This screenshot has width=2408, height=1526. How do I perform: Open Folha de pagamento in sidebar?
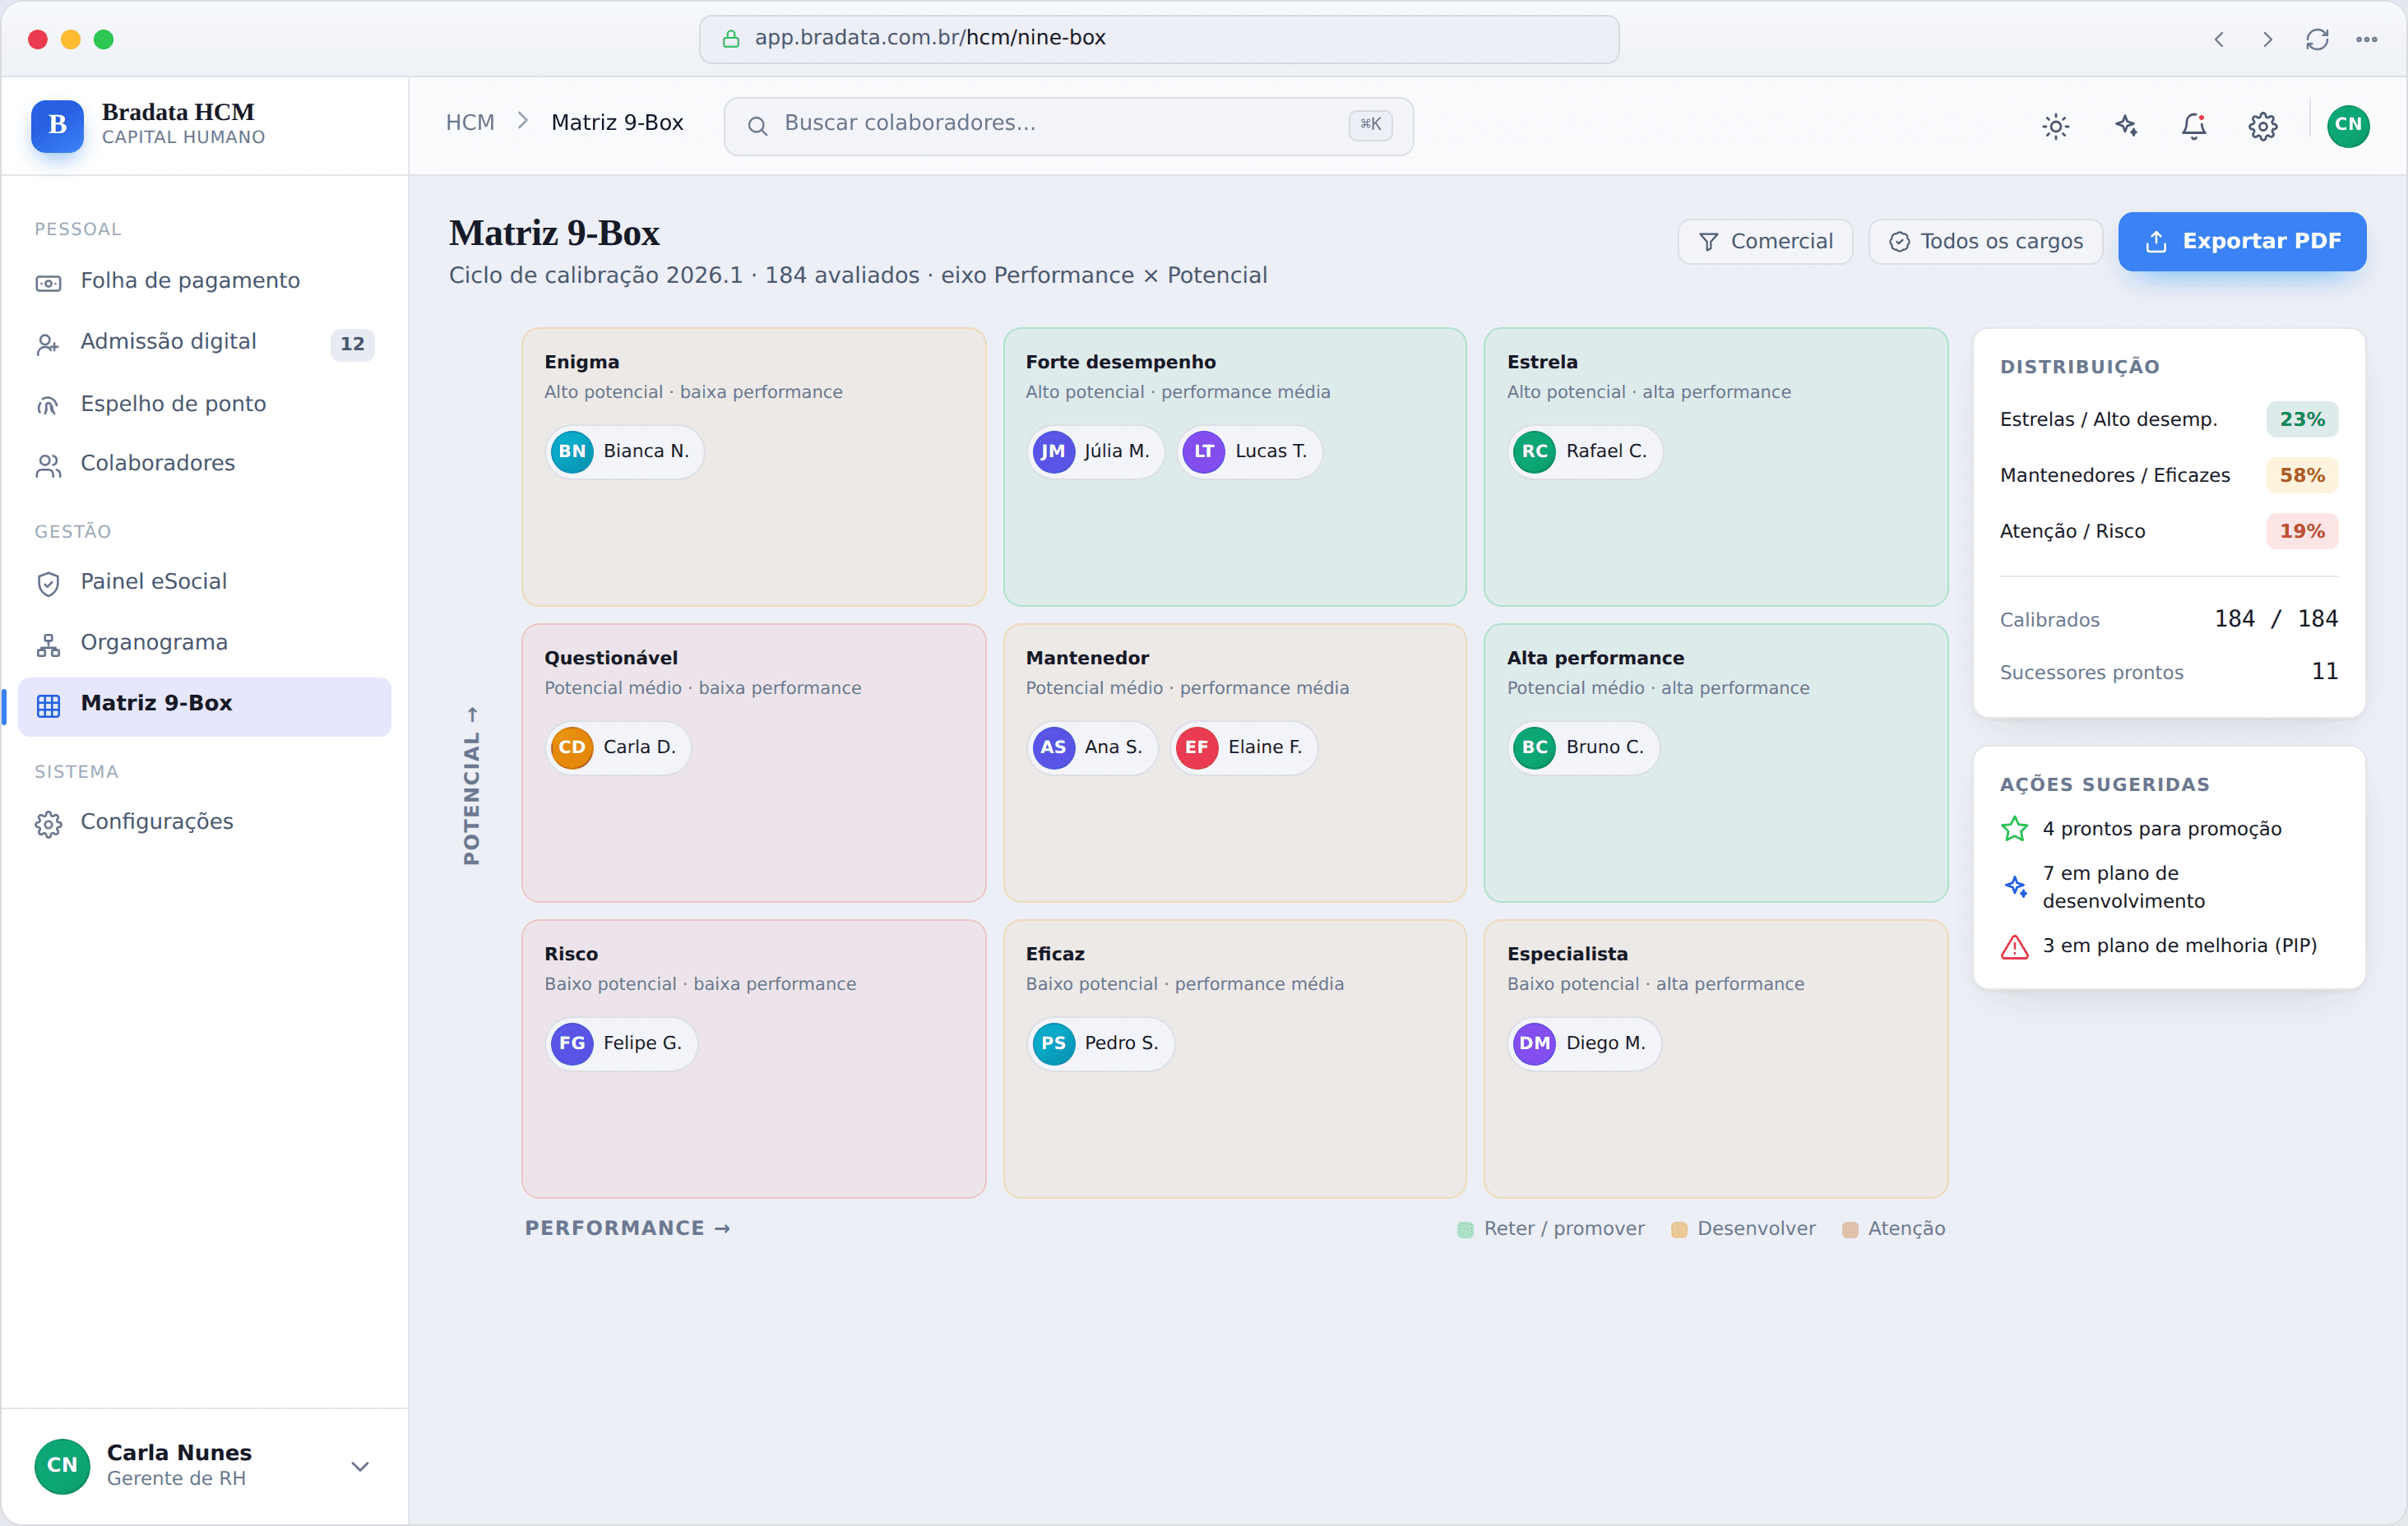point(204,281)
